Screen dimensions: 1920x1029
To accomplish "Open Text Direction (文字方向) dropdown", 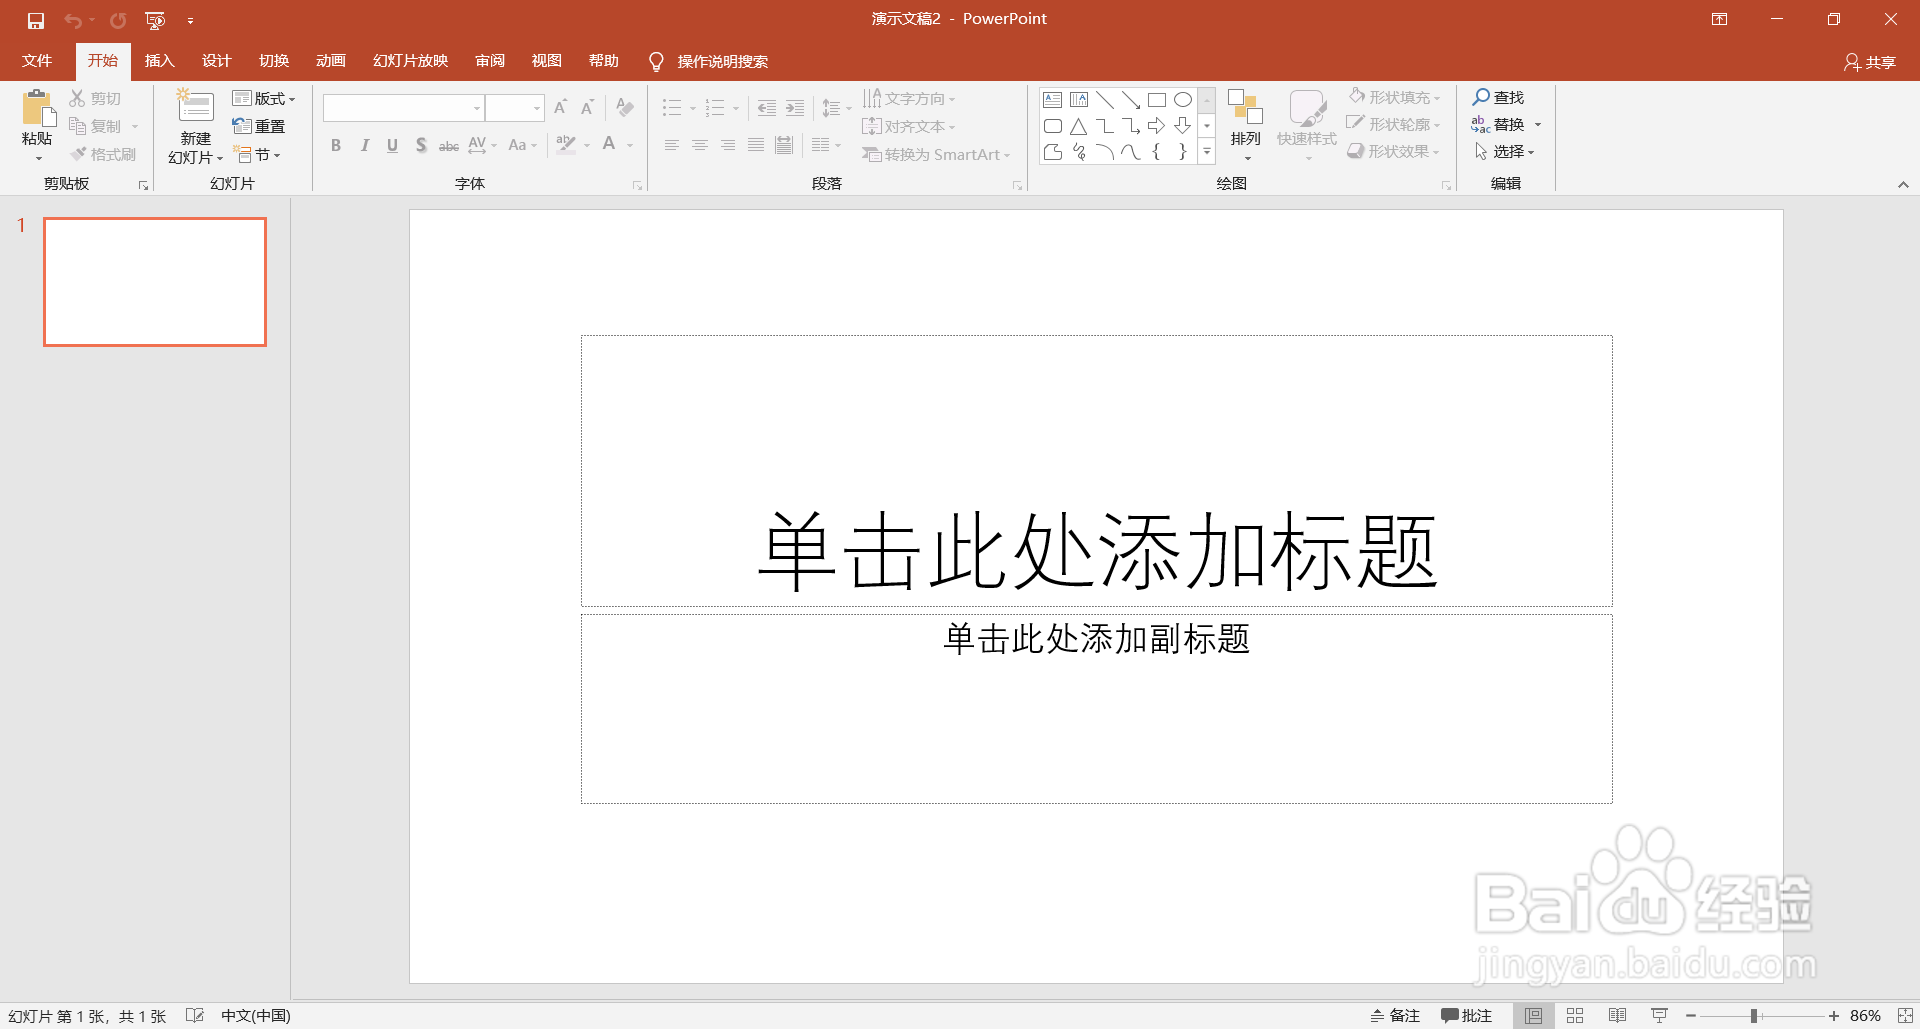I will click(x=909, y=98).
